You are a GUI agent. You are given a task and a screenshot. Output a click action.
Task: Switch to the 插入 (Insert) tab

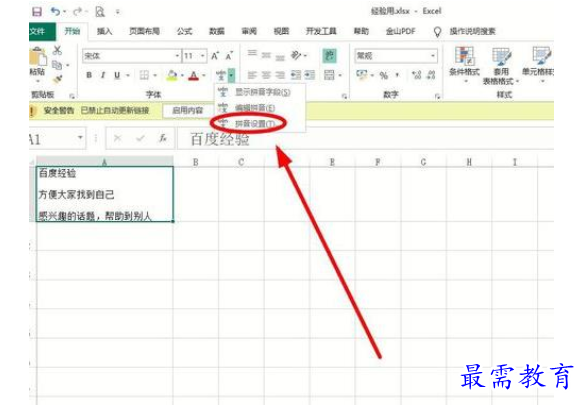pos(104,32)
